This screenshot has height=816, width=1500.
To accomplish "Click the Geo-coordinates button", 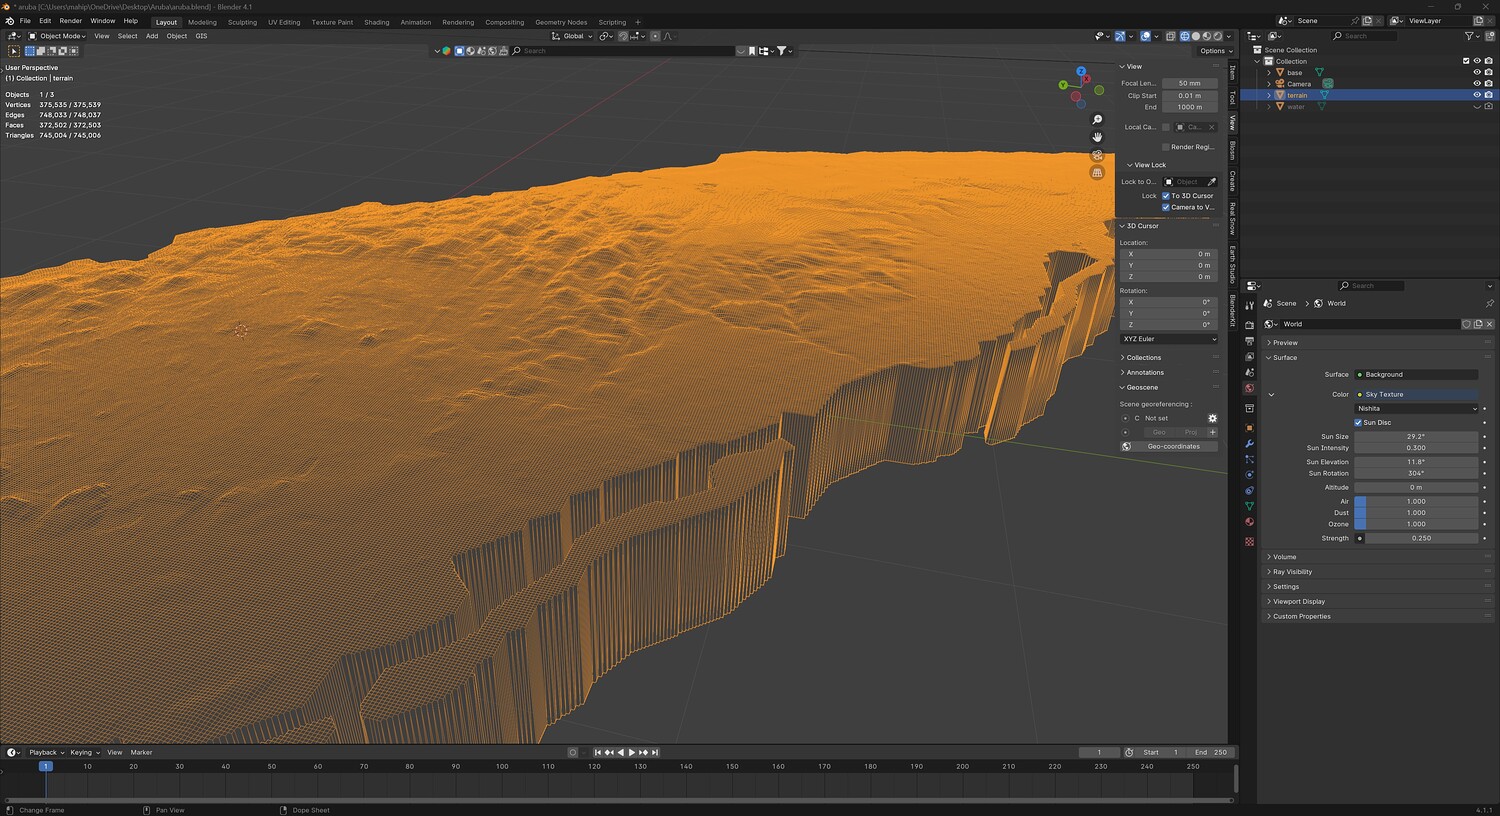I will point(1173,446).
